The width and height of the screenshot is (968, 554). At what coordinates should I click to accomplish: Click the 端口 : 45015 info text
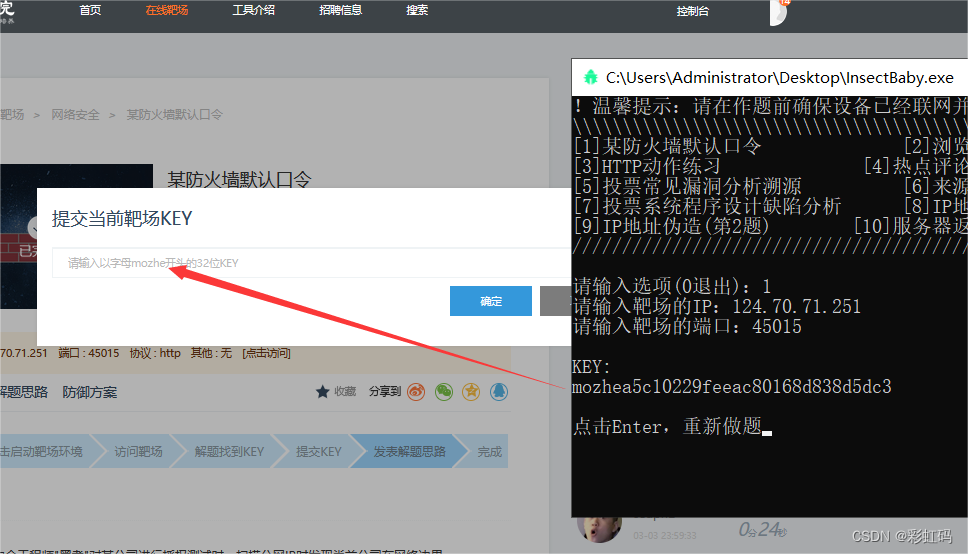[89, 353]
